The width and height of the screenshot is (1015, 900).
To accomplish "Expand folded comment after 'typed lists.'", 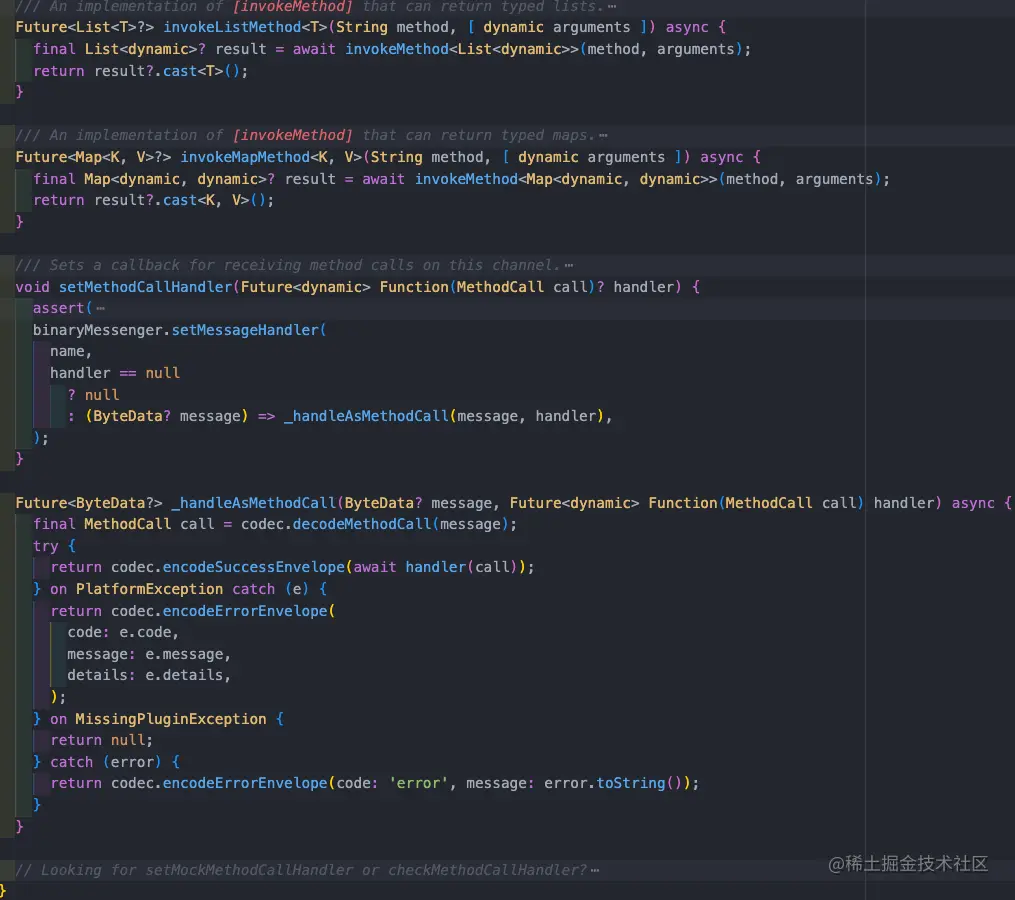I will pyautogui.click(x=612, y=6).
